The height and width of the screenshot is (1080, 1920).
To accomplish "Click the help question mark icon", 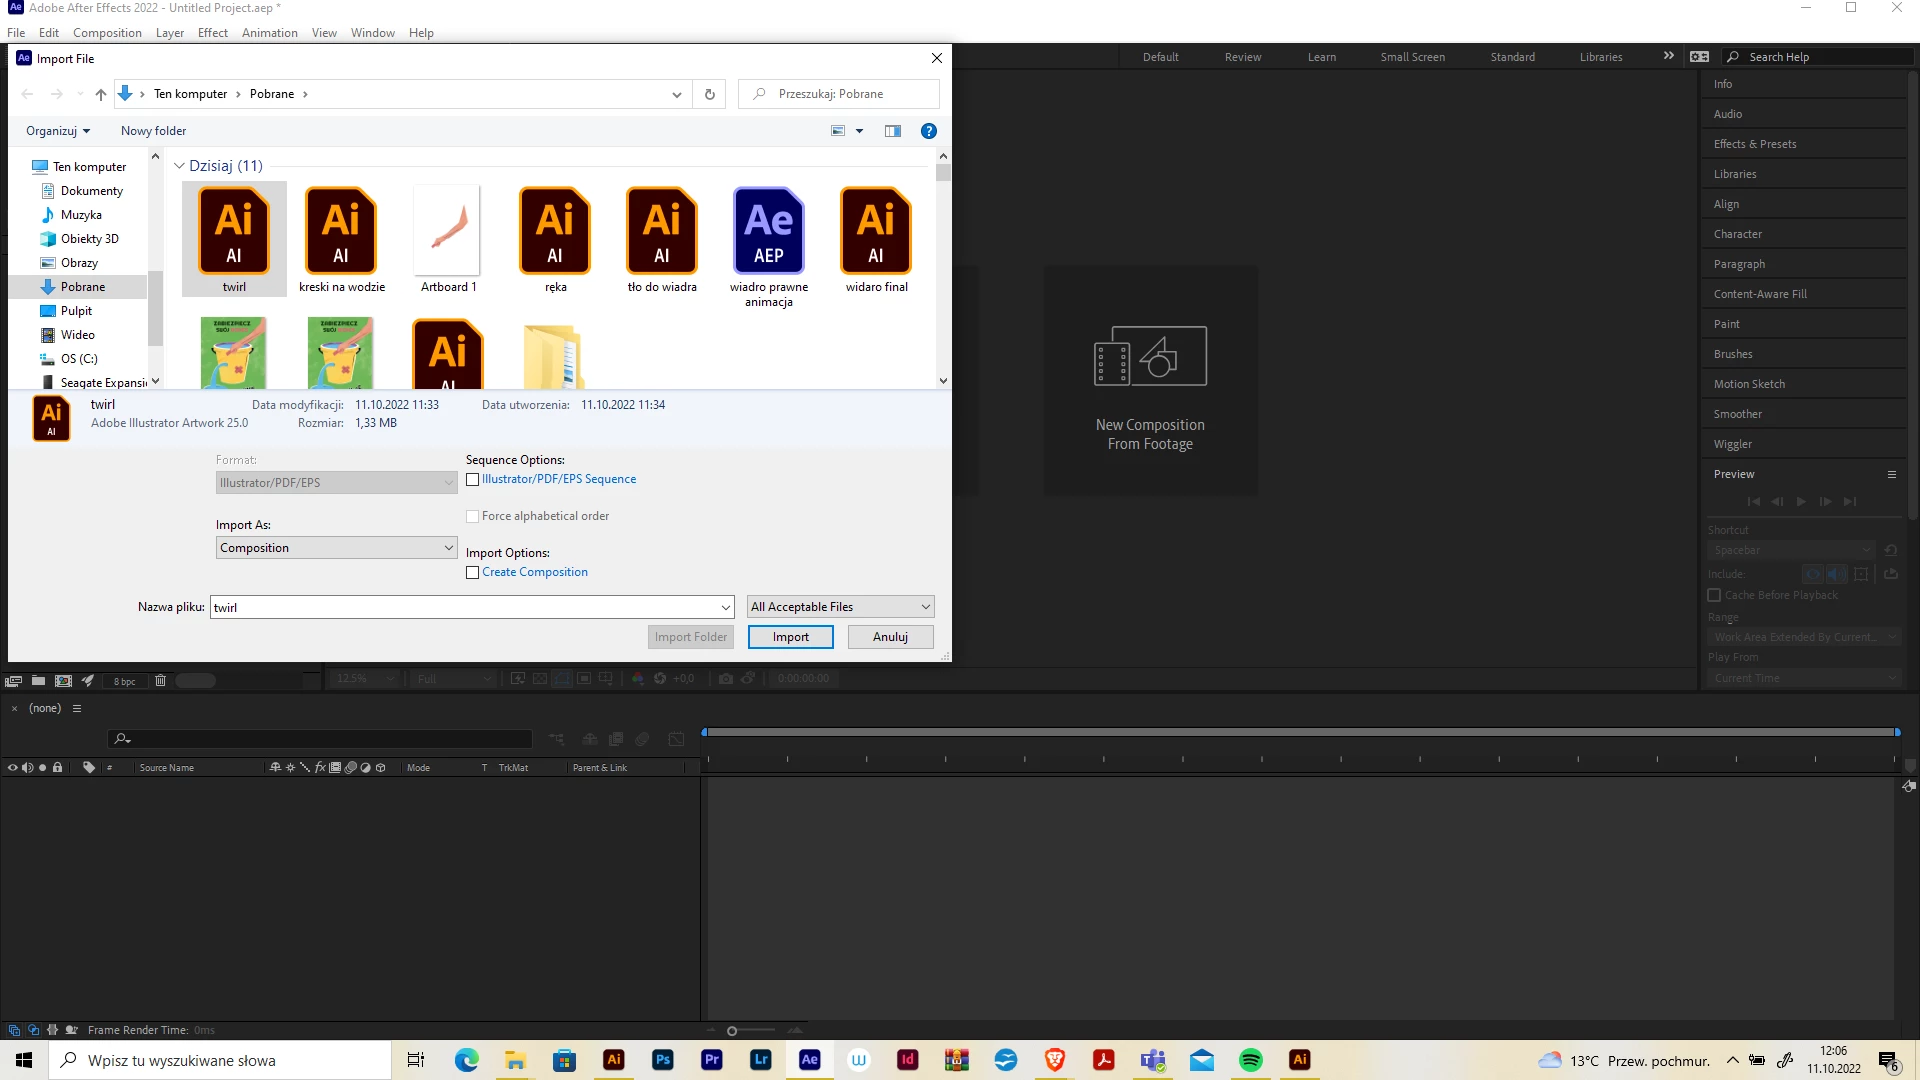I will (928, 131).
